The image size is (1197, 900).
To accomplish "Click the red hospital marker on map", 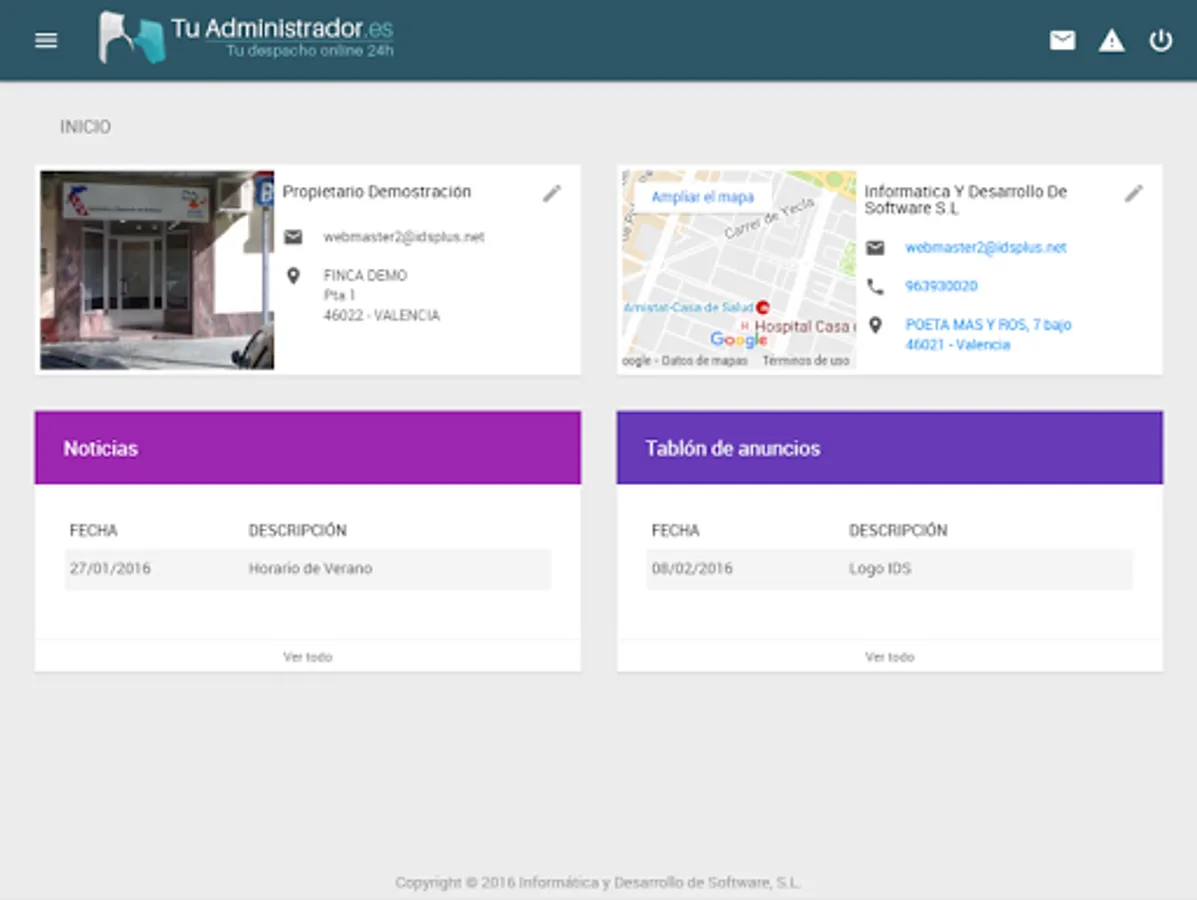I will [x=762, y=308].
